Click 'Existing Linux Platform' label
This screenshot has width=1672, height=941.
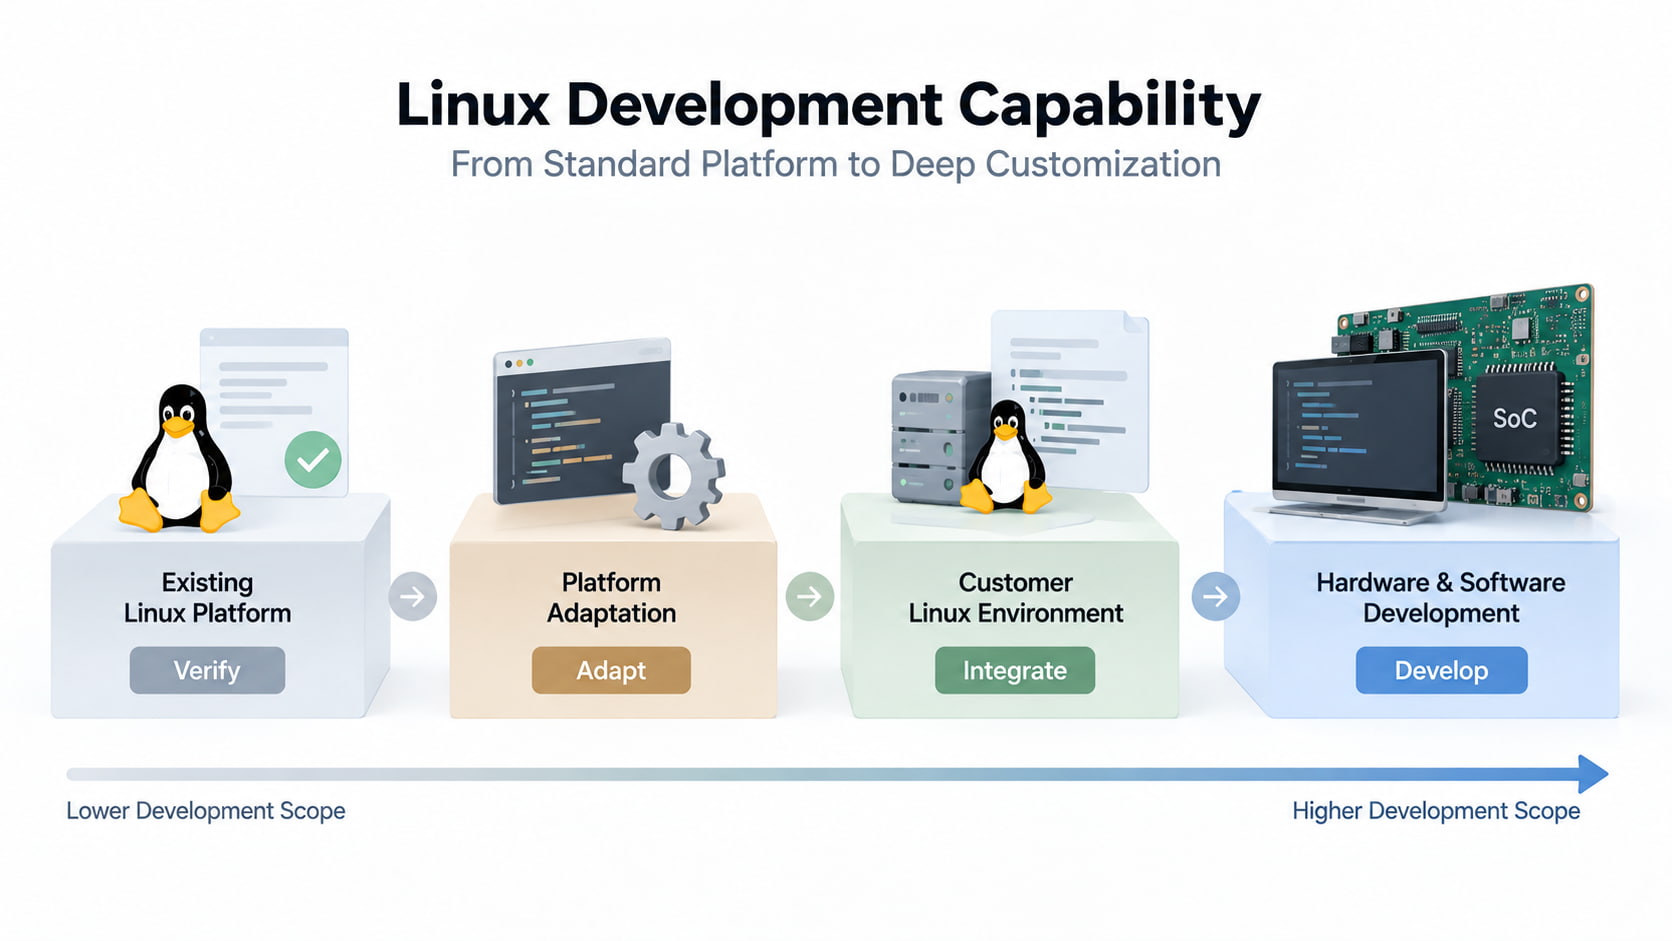click(x=207, y=598)
